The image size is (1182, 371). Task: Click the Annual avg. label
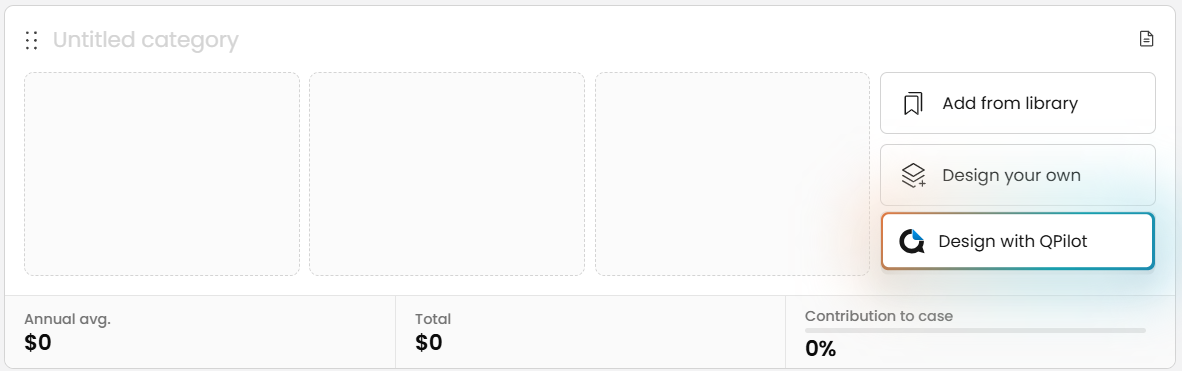[x=67, y=319]
